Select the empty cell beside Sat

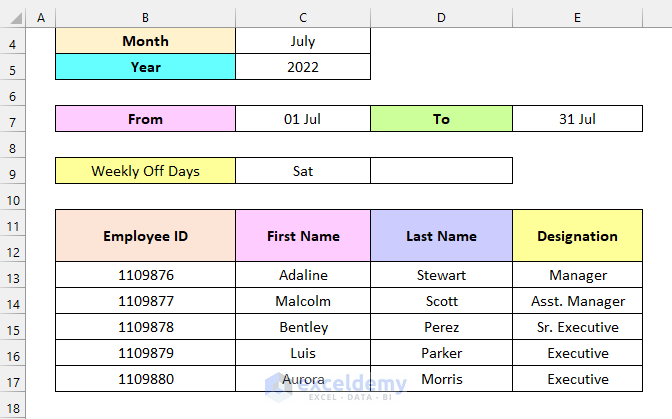coord(441,171)
